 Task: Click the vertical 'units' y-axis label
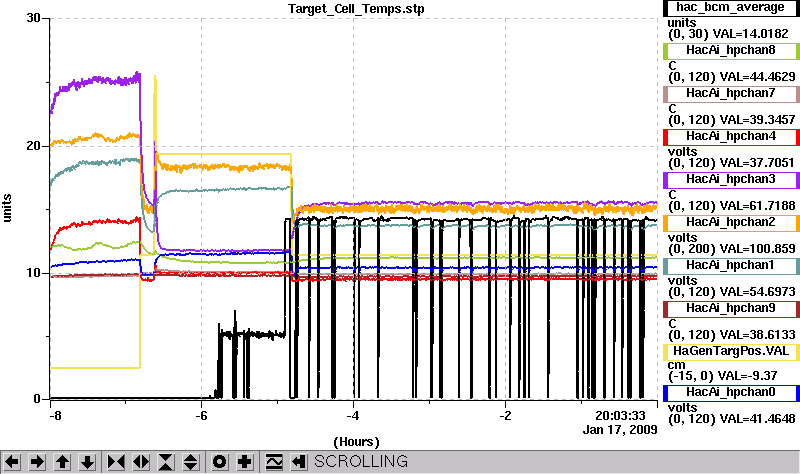tap(7, 208)
